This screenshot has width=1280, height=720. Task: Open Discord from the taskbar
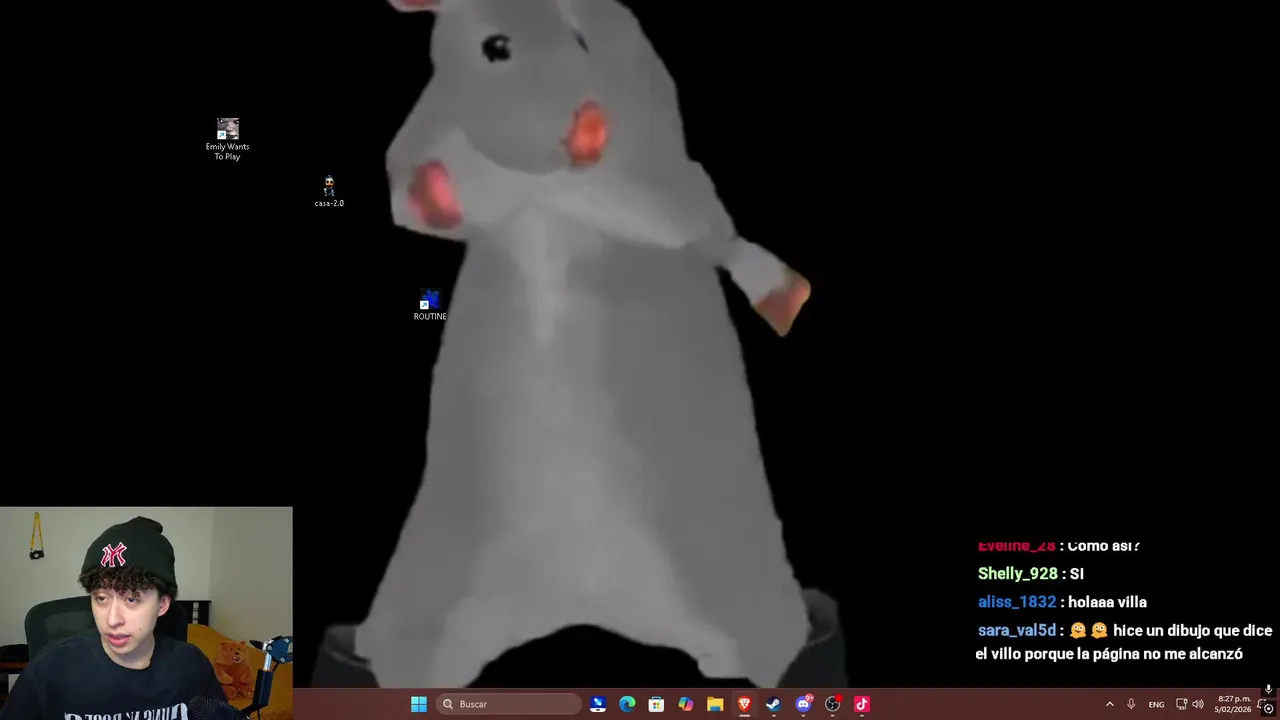tap(803, 704)
